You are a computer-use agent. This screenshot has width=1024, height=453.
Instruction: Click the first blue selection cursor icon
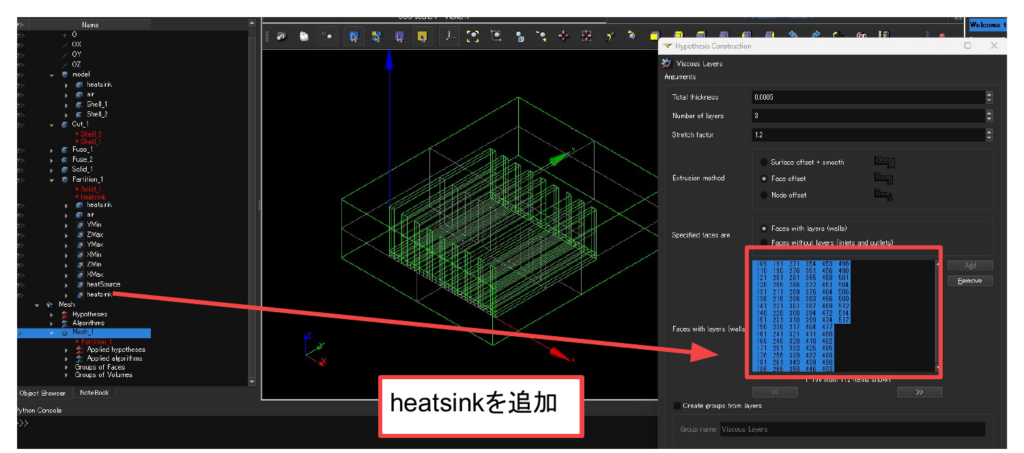click(354, 37)
